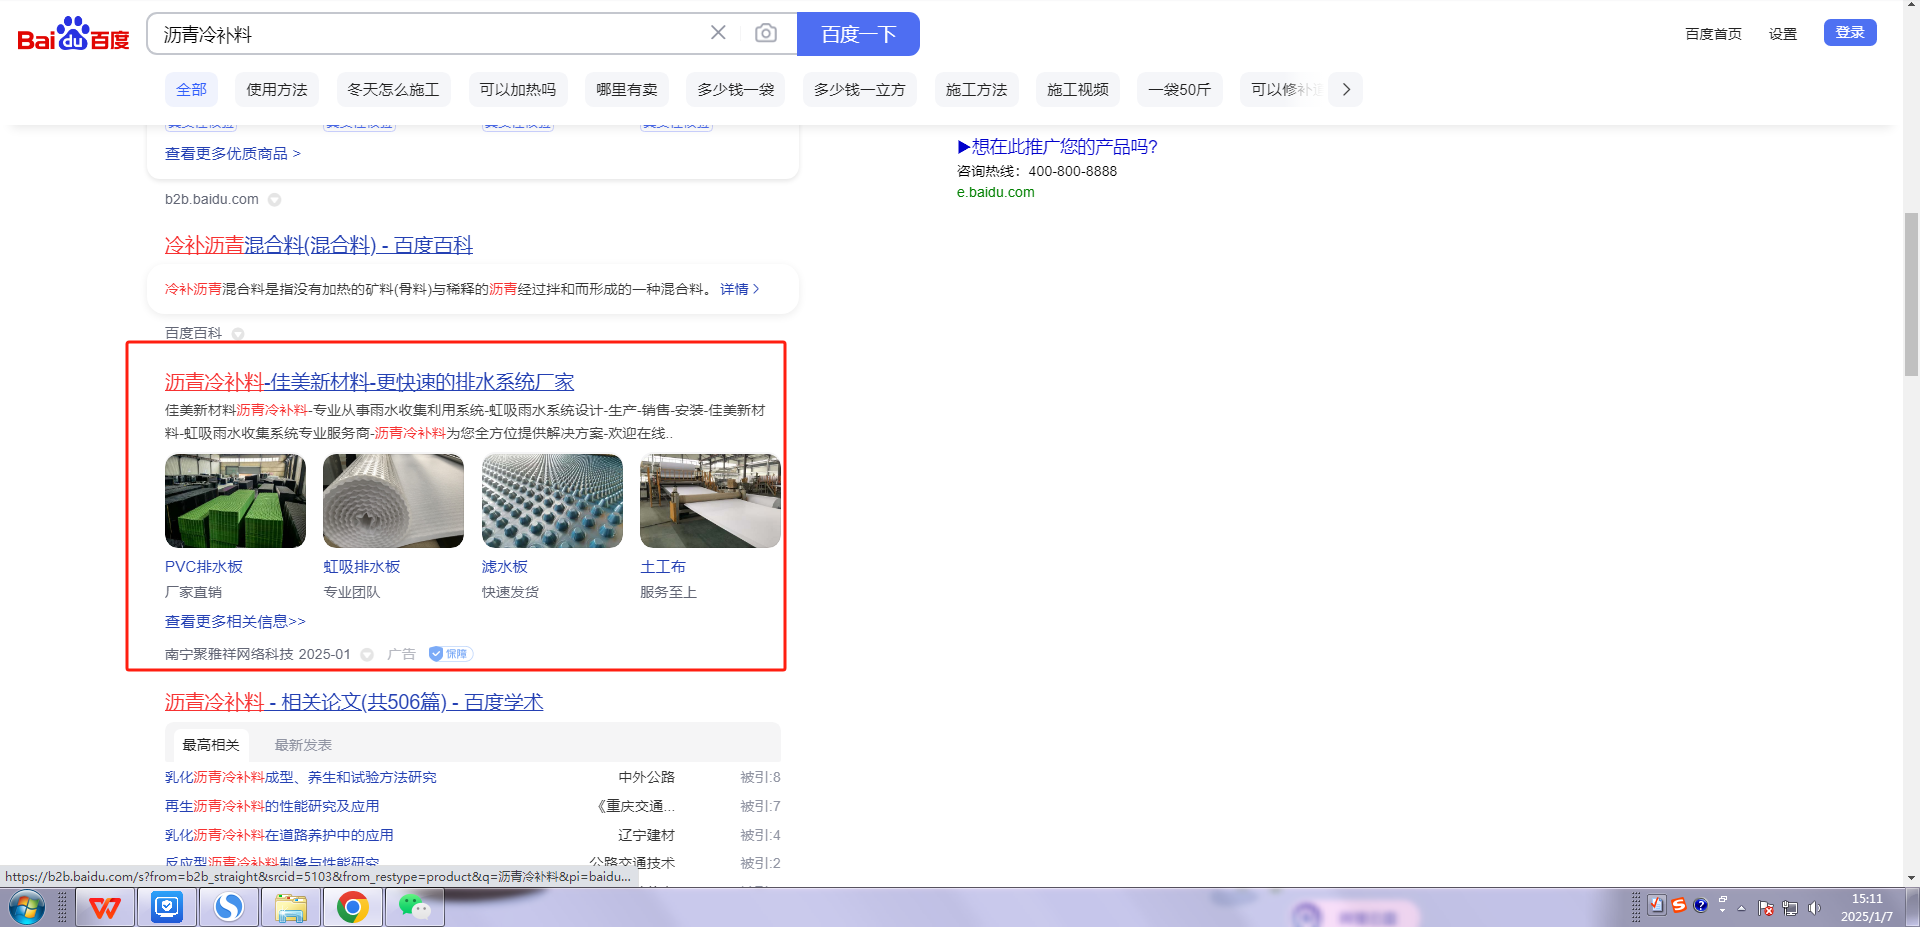Click the 滤水板 product thumbnail
The height and width of the screenshot is (927, 1920).
tap(552, 501)
